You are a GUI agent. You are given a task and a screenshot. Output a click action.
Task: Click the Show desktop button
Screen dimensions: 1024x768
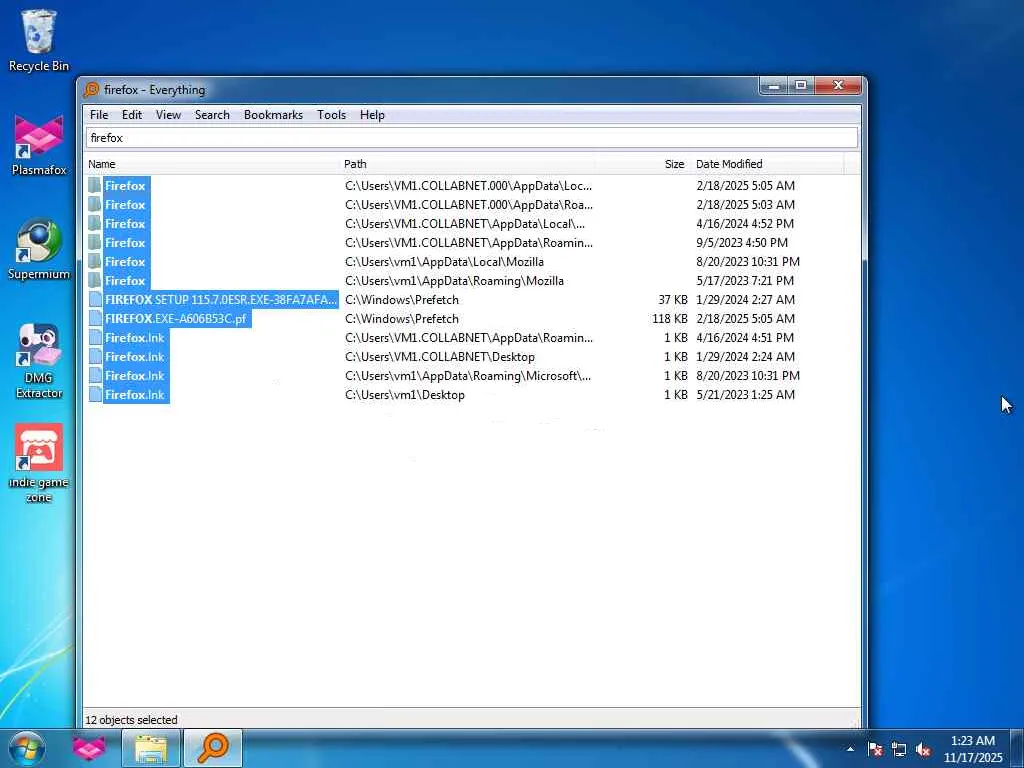point(1018,749)
